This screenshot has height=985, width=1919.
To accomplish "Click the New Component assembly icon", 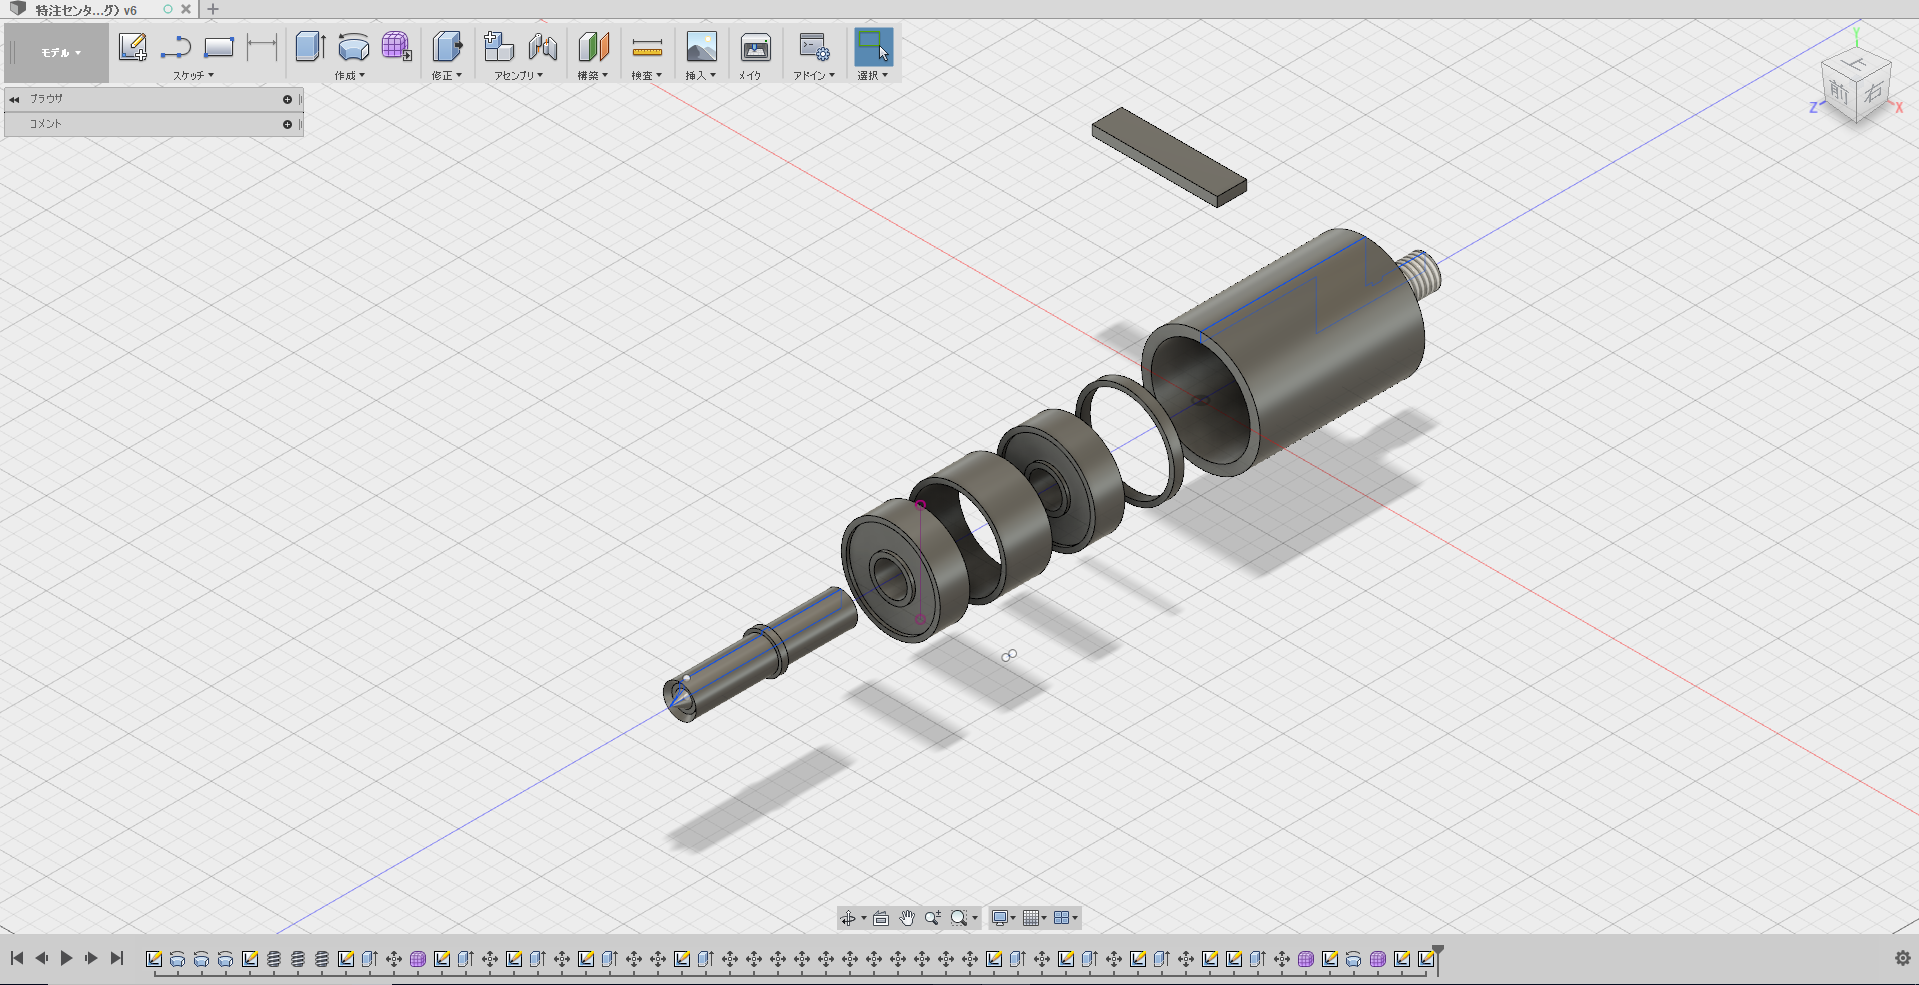I will pyautogui.click(x=498, y=47).
